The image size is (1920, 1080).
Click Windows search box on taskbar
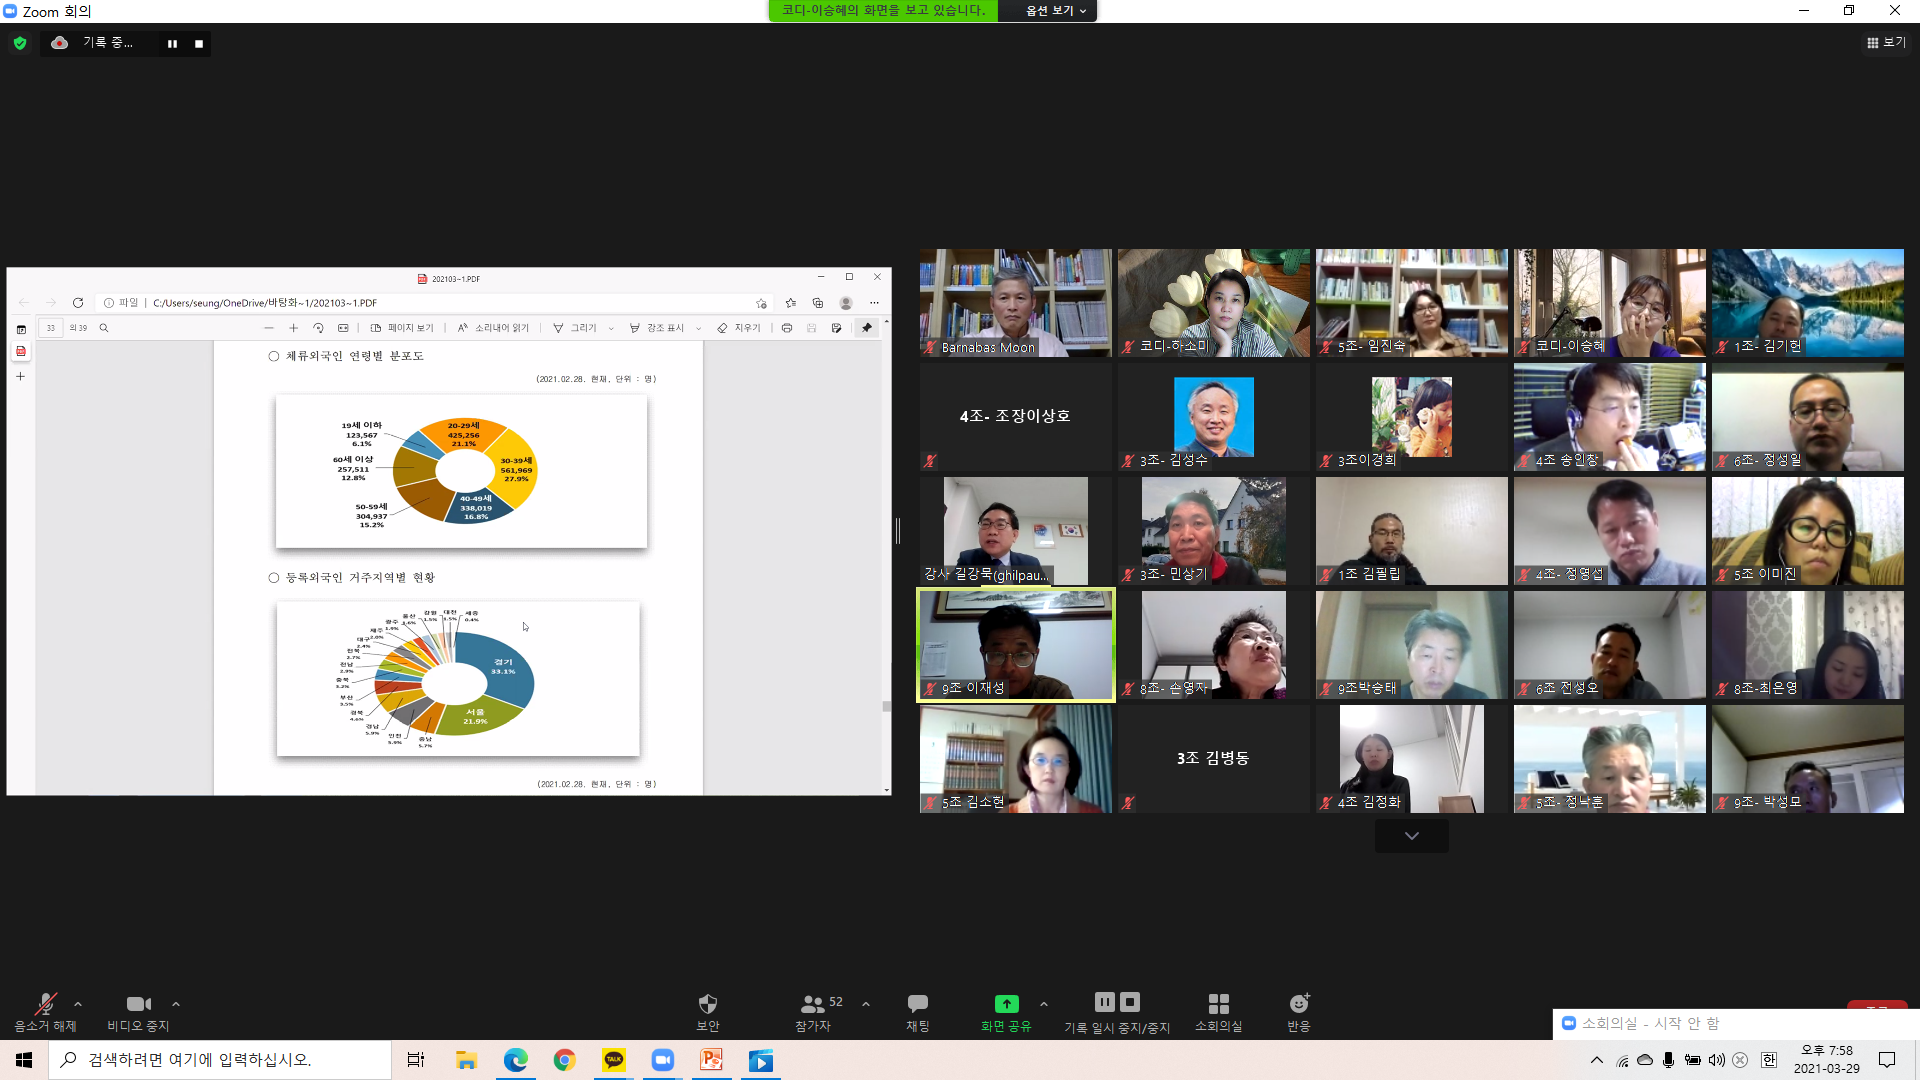(220, 1060)
